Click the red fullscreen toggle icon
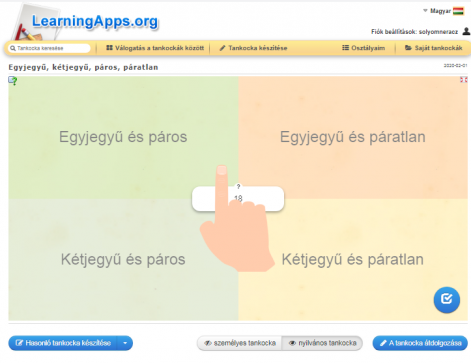471x363 pixels. pyautogui.click(x=464, y=80)
